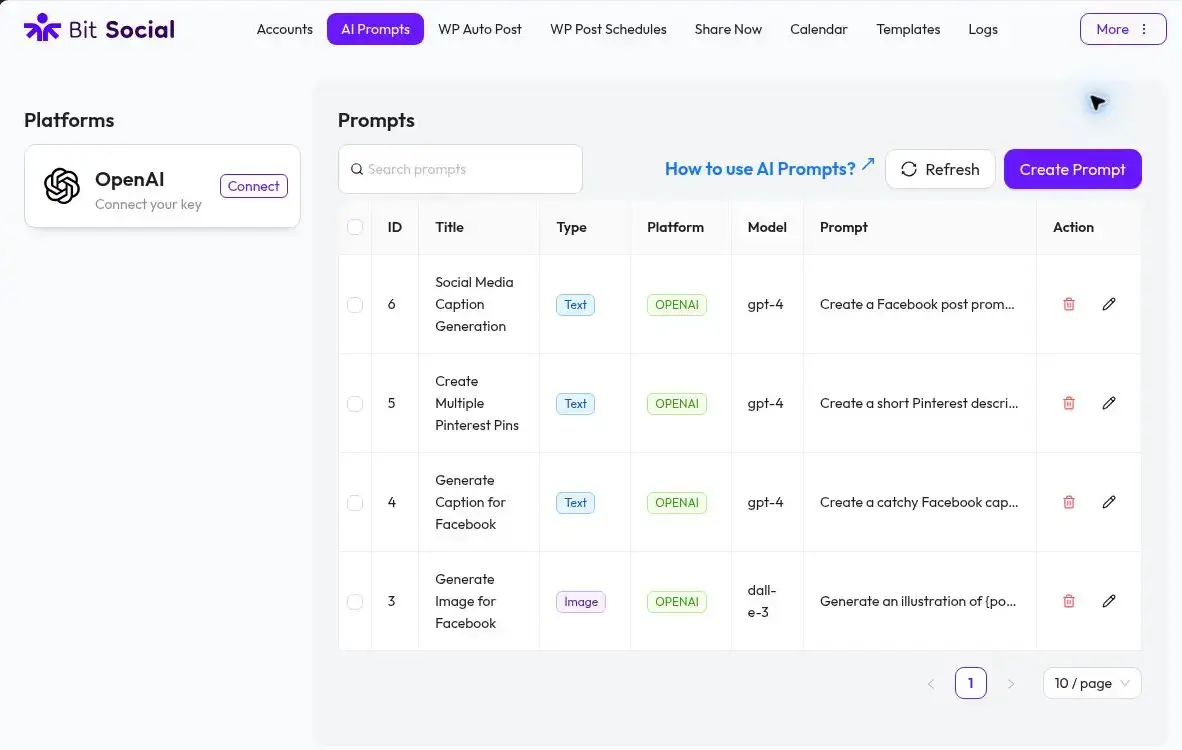
Task: Check the box for prompt ID 6
Action: tap(355, 305)
